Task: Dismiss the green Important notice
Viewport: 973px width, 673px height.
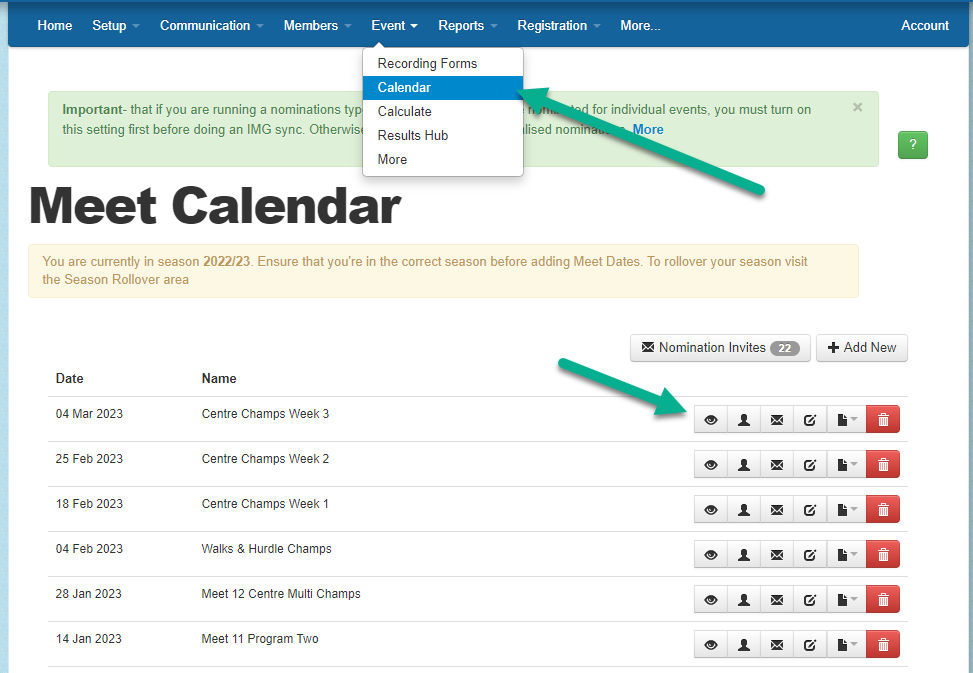Action: tap(857, 107)
